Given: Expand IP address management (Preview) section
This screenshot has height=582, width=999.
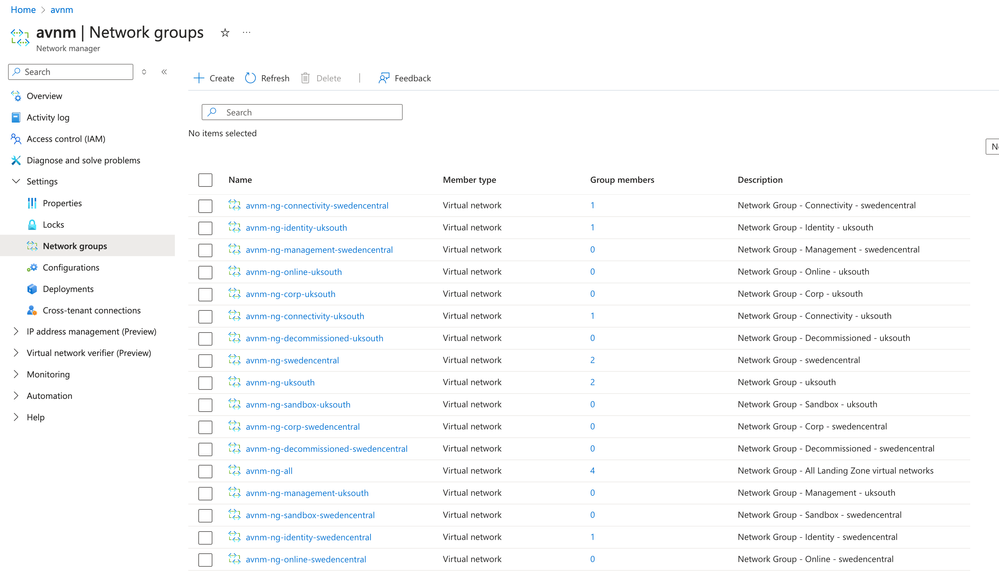Looking at the screenshot, I should point(16,331).
